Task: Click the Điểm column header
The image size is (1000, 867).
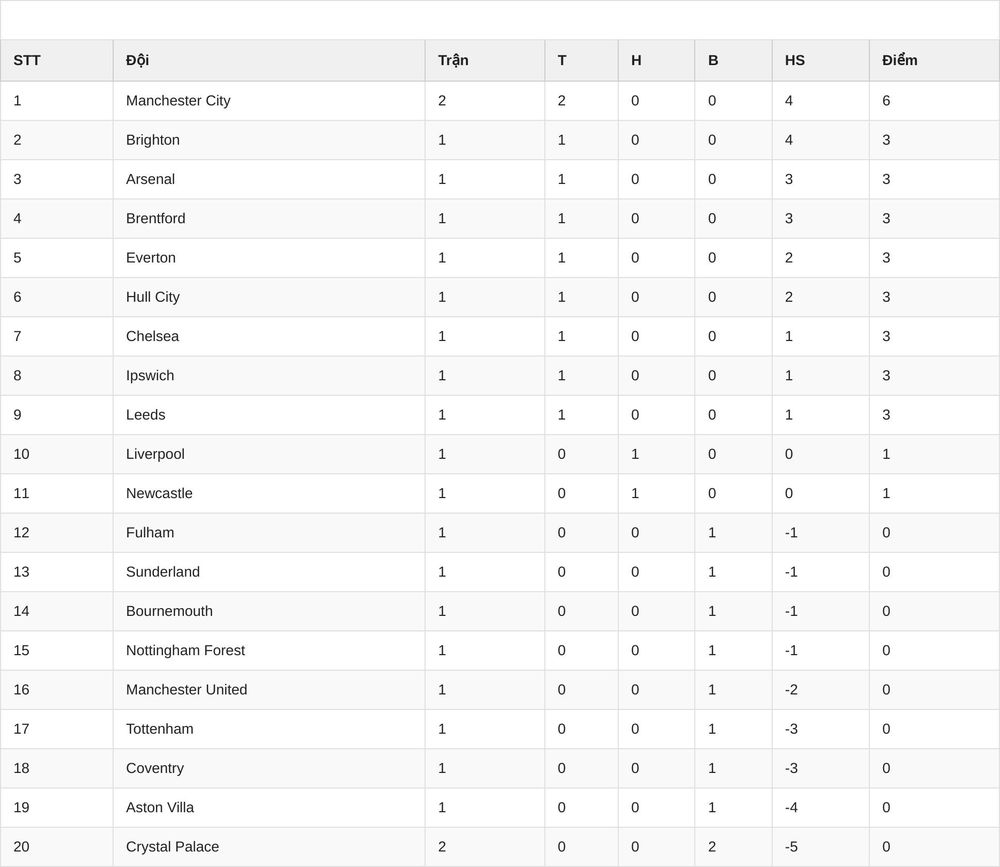Action: click(x=899, y=60)
